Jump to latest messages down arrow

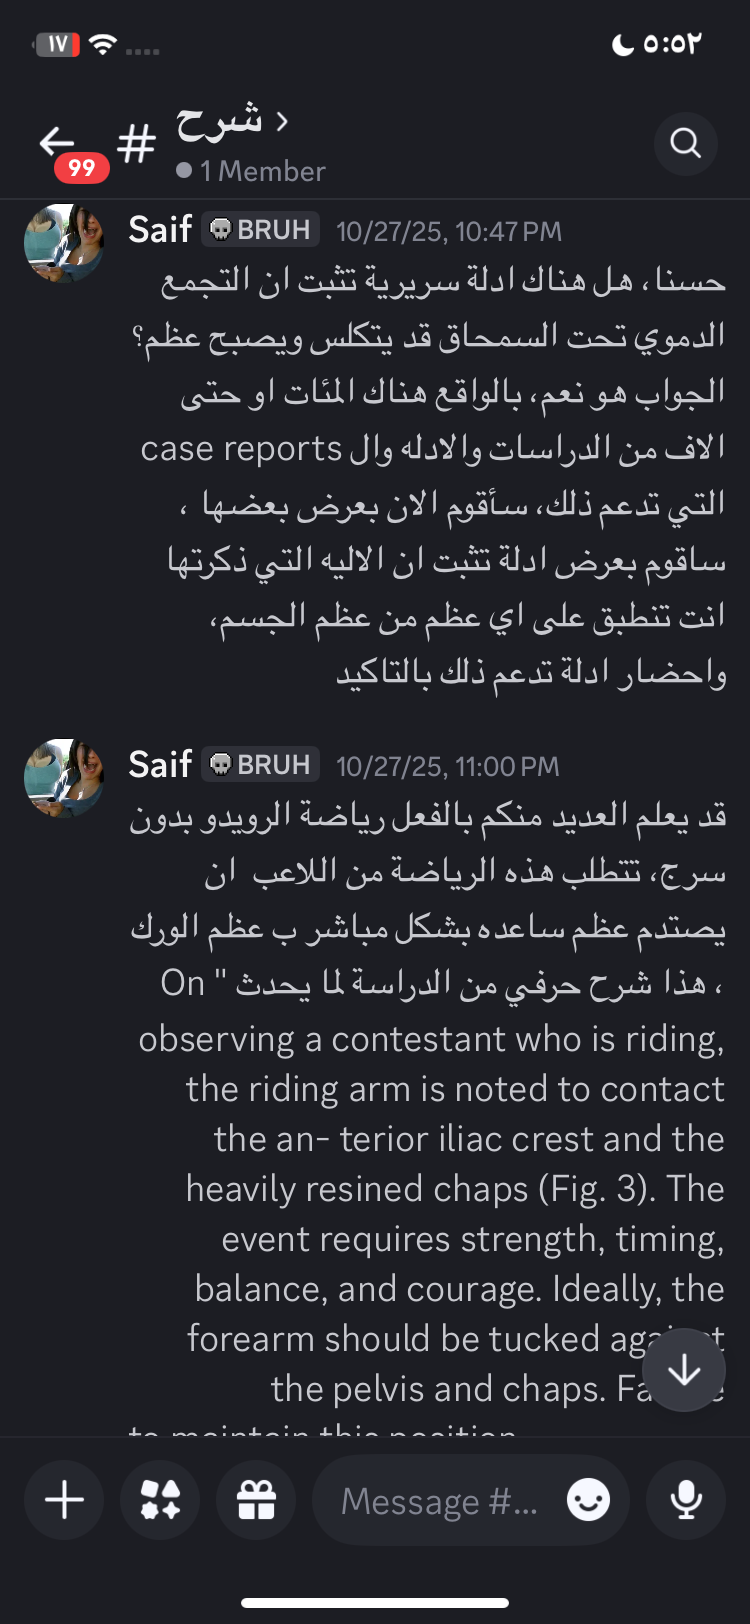[x=684, y=1370]
